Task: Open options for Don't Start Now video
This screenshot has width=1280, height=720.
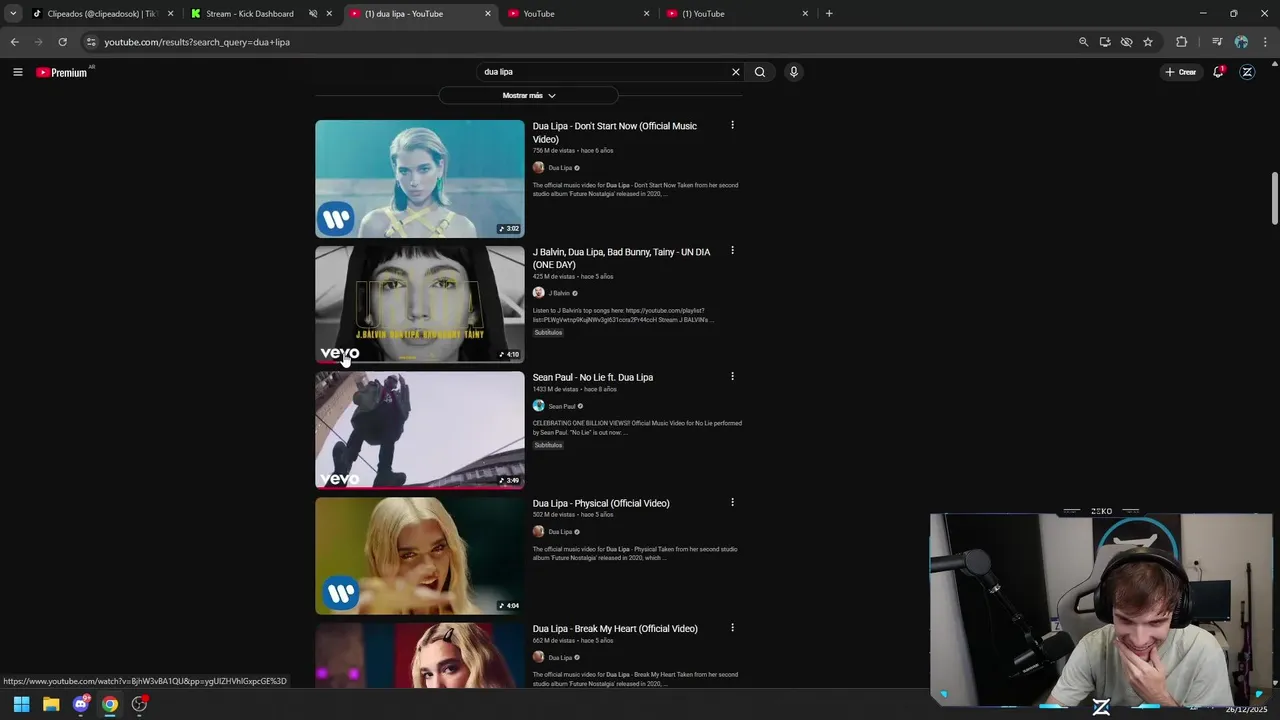Action: point(732,125)
